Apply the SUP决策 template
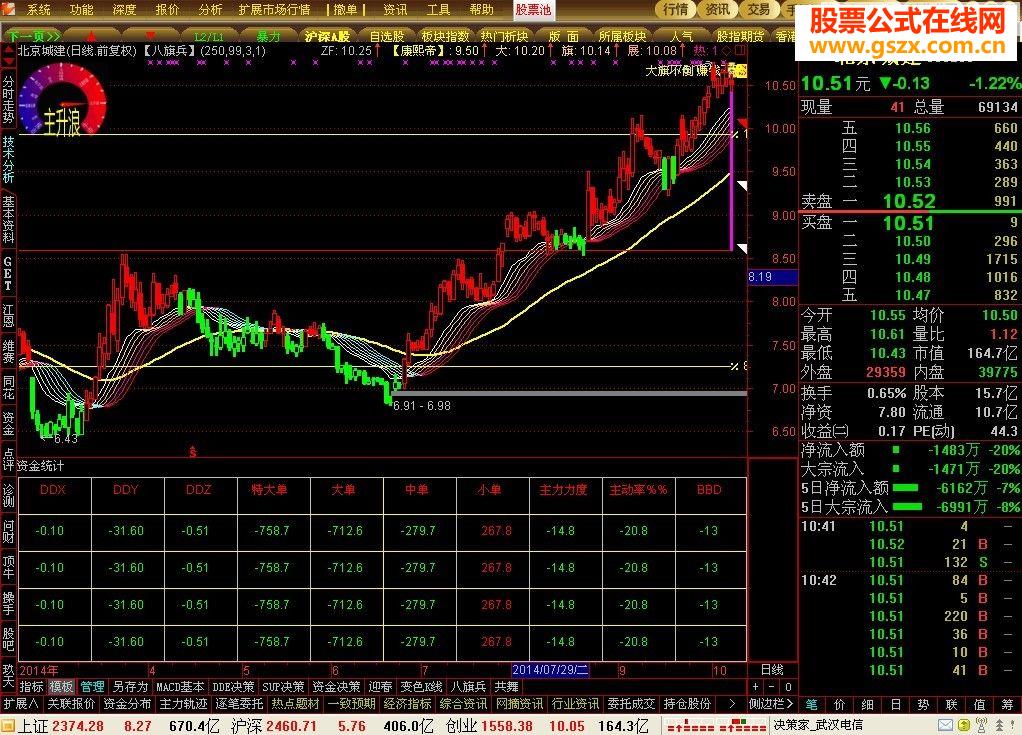Image resolution: width=1022 pixels, height=735 pixels. [284, 687]
